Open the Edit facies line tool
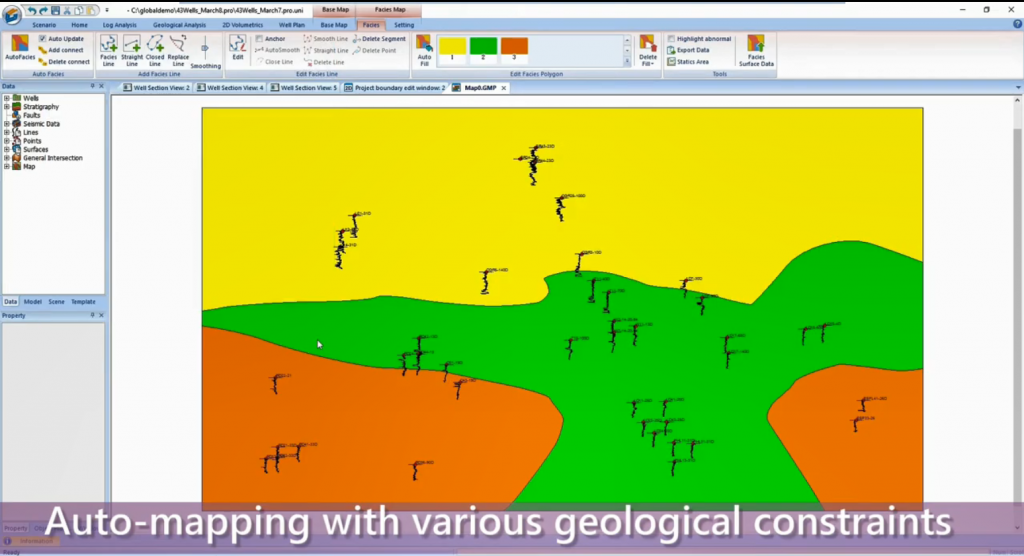This screenshot has width=1024, height=556. click(238, 48)
